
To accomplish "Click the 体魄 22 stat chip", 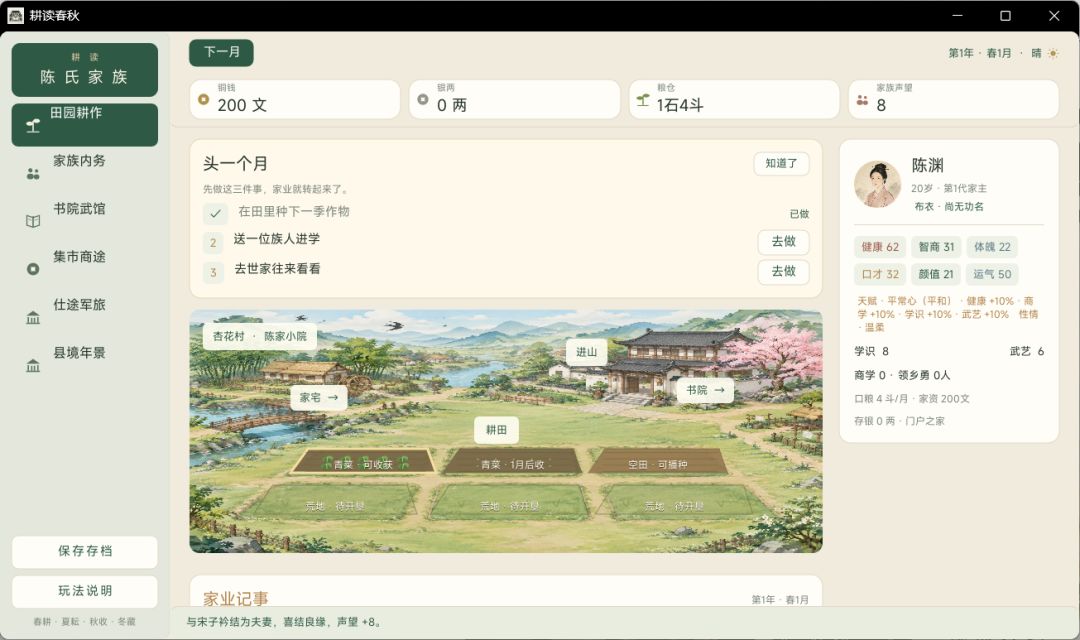I will click(992, 247).
